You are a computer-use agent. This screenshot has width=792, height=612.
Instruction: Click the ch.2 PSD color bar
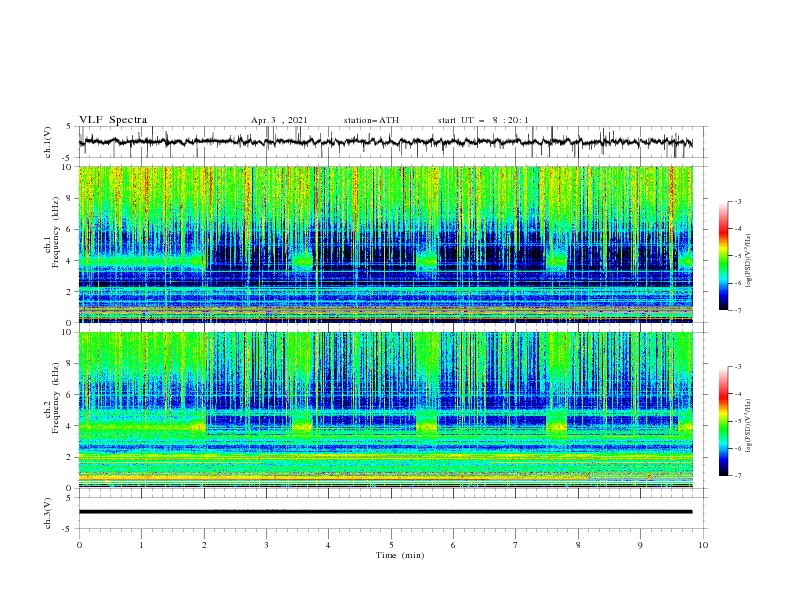pos(724,421)
